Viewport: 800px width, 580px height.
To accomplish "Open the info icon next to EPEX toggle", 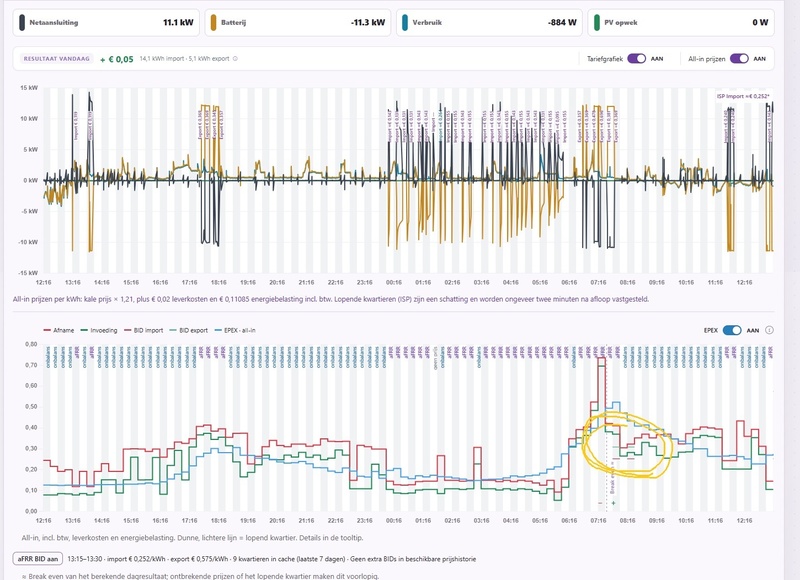I will pos(769,330).
